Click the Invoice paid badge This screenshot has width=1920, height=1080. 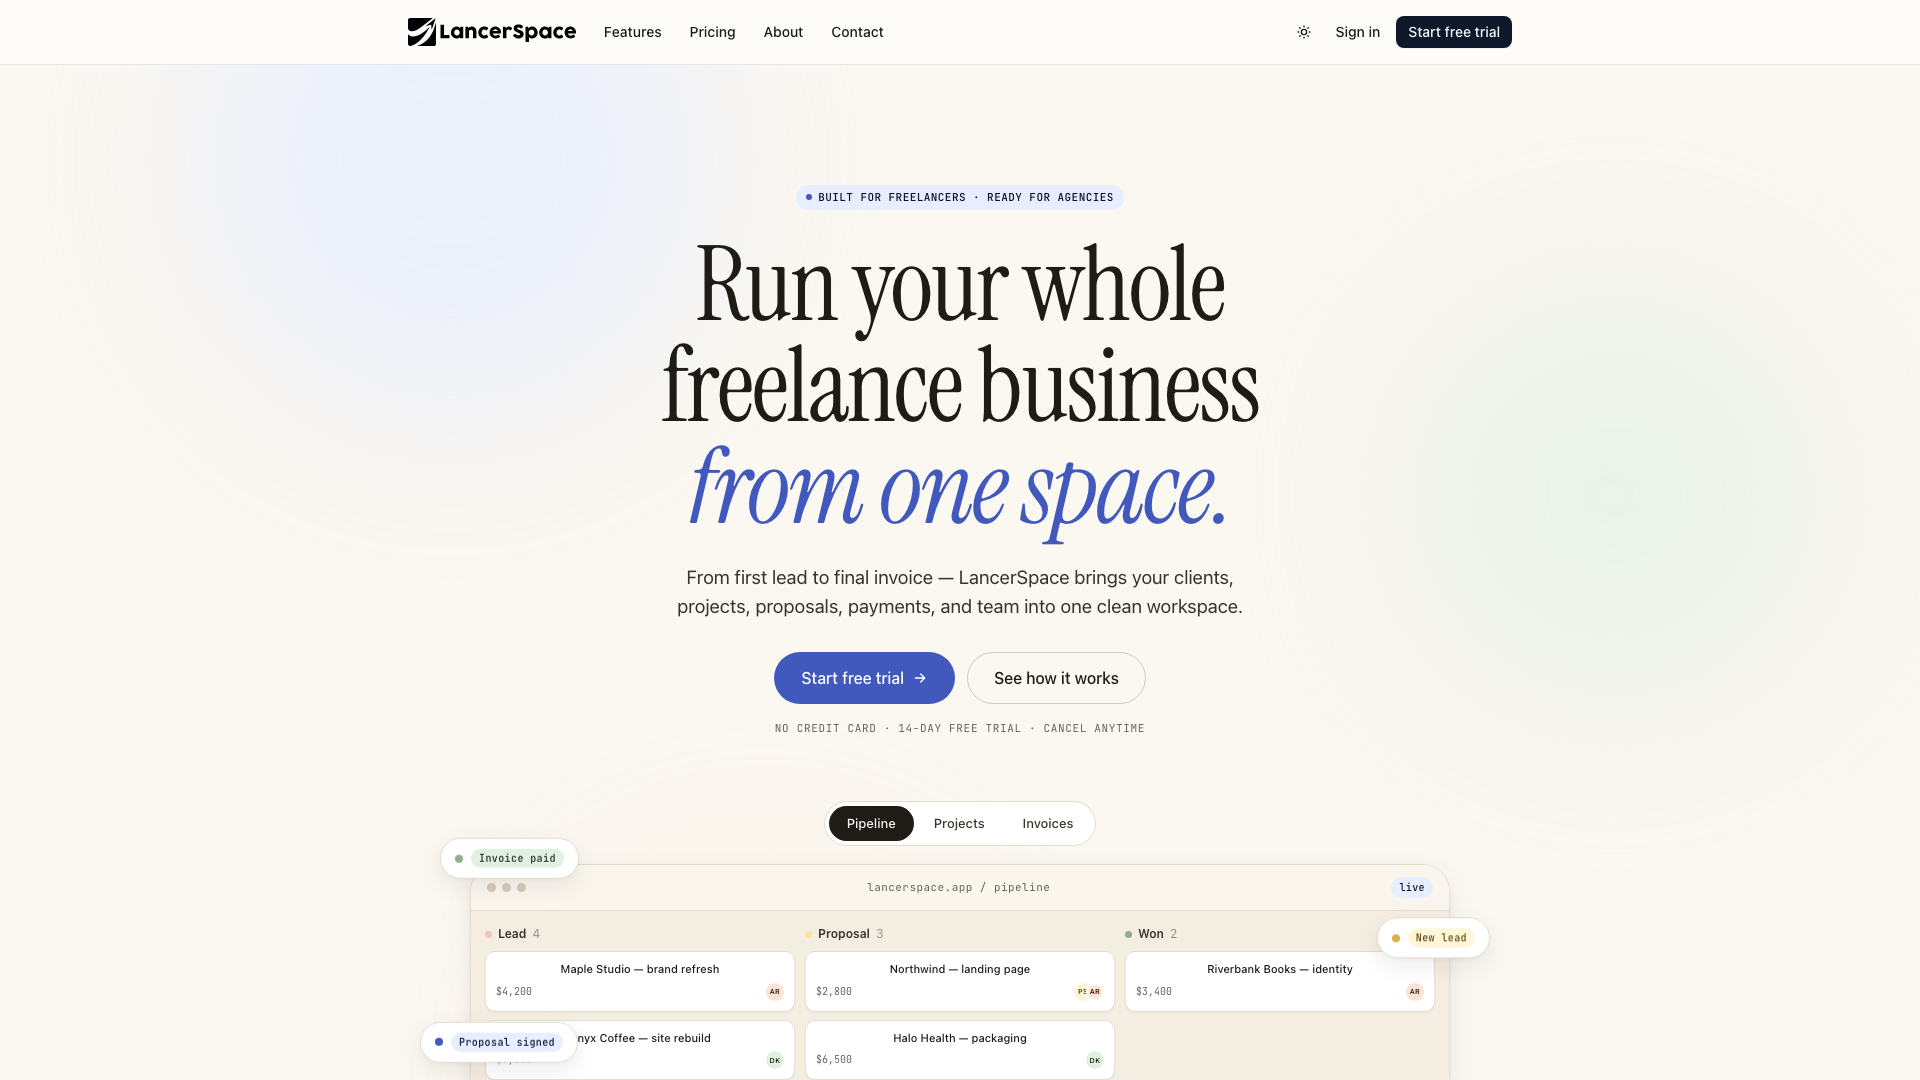click(509, 858)
